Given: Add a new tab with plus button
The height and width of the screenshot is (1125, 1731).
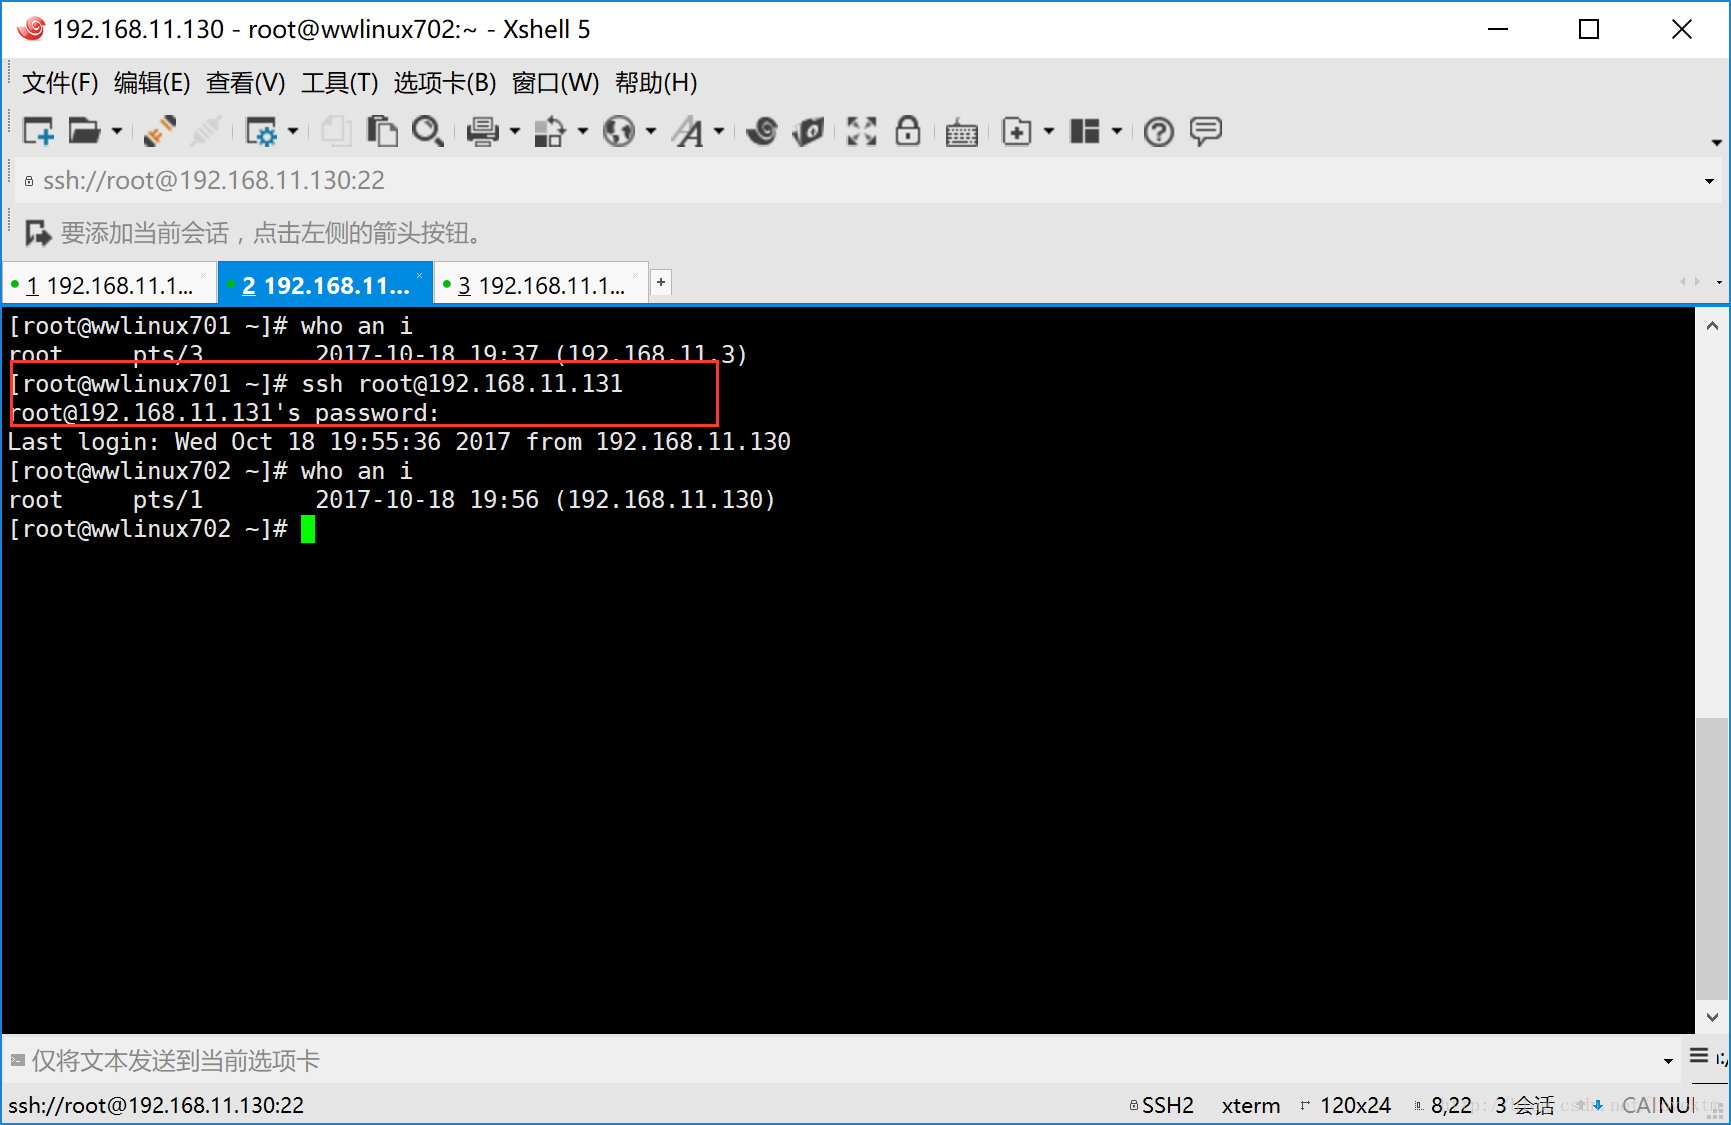Looking at the screenshot, I should [x=661, y=283].
